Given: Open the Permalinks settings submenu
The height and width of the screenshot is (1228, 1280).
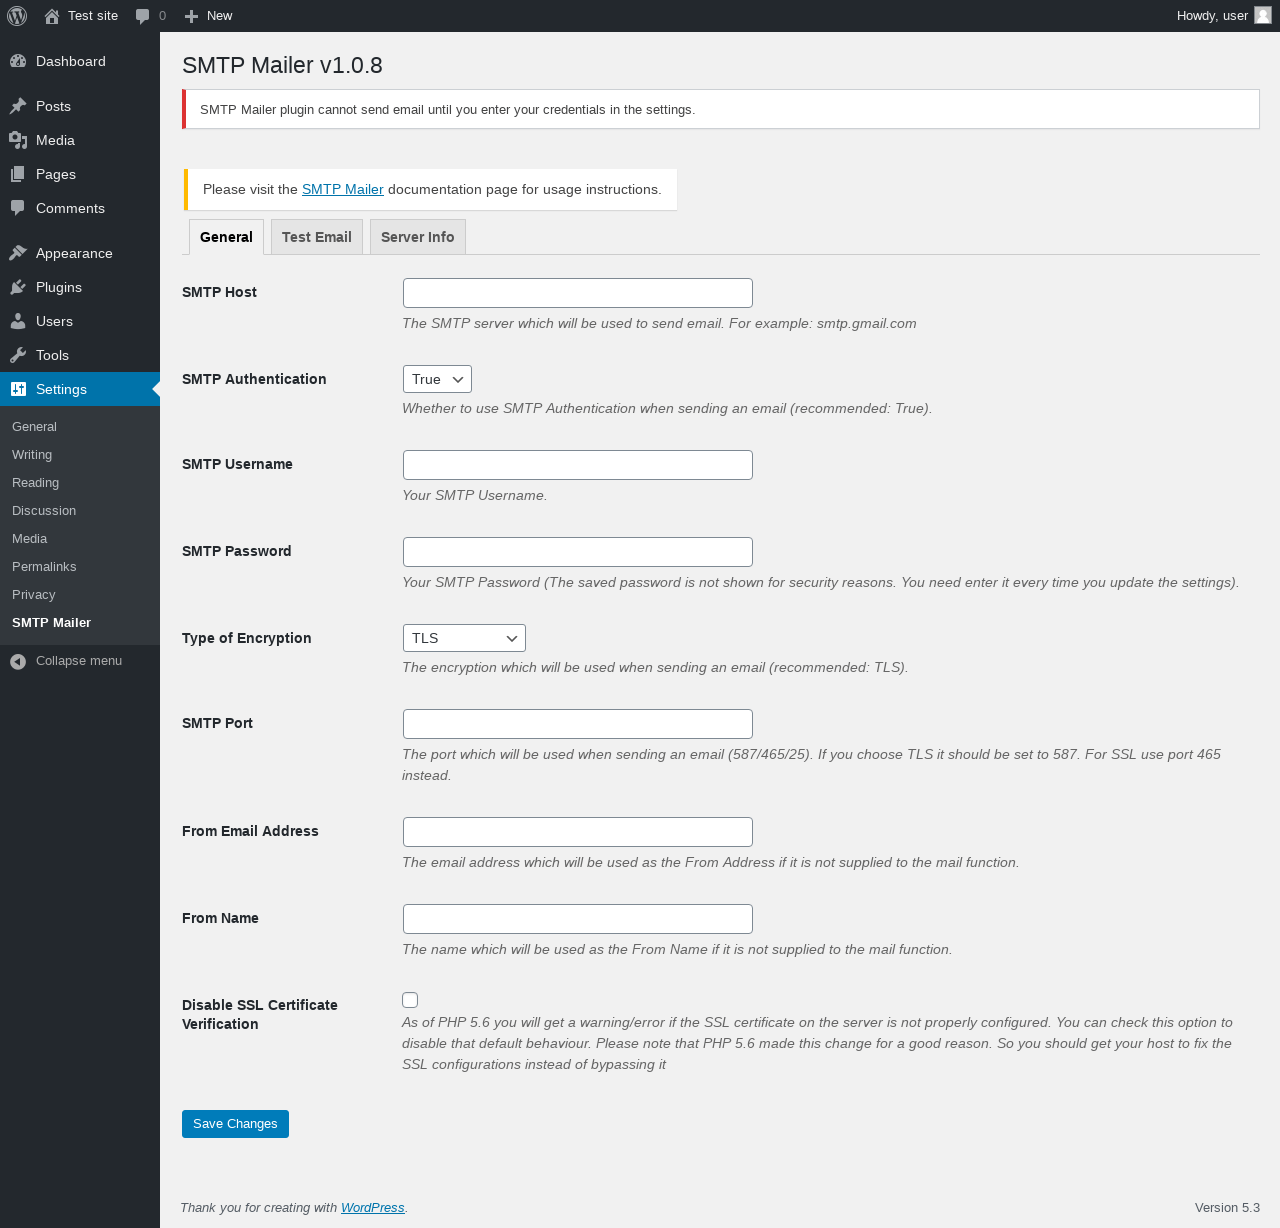Looking at the screenshot, I should (44, 566).
